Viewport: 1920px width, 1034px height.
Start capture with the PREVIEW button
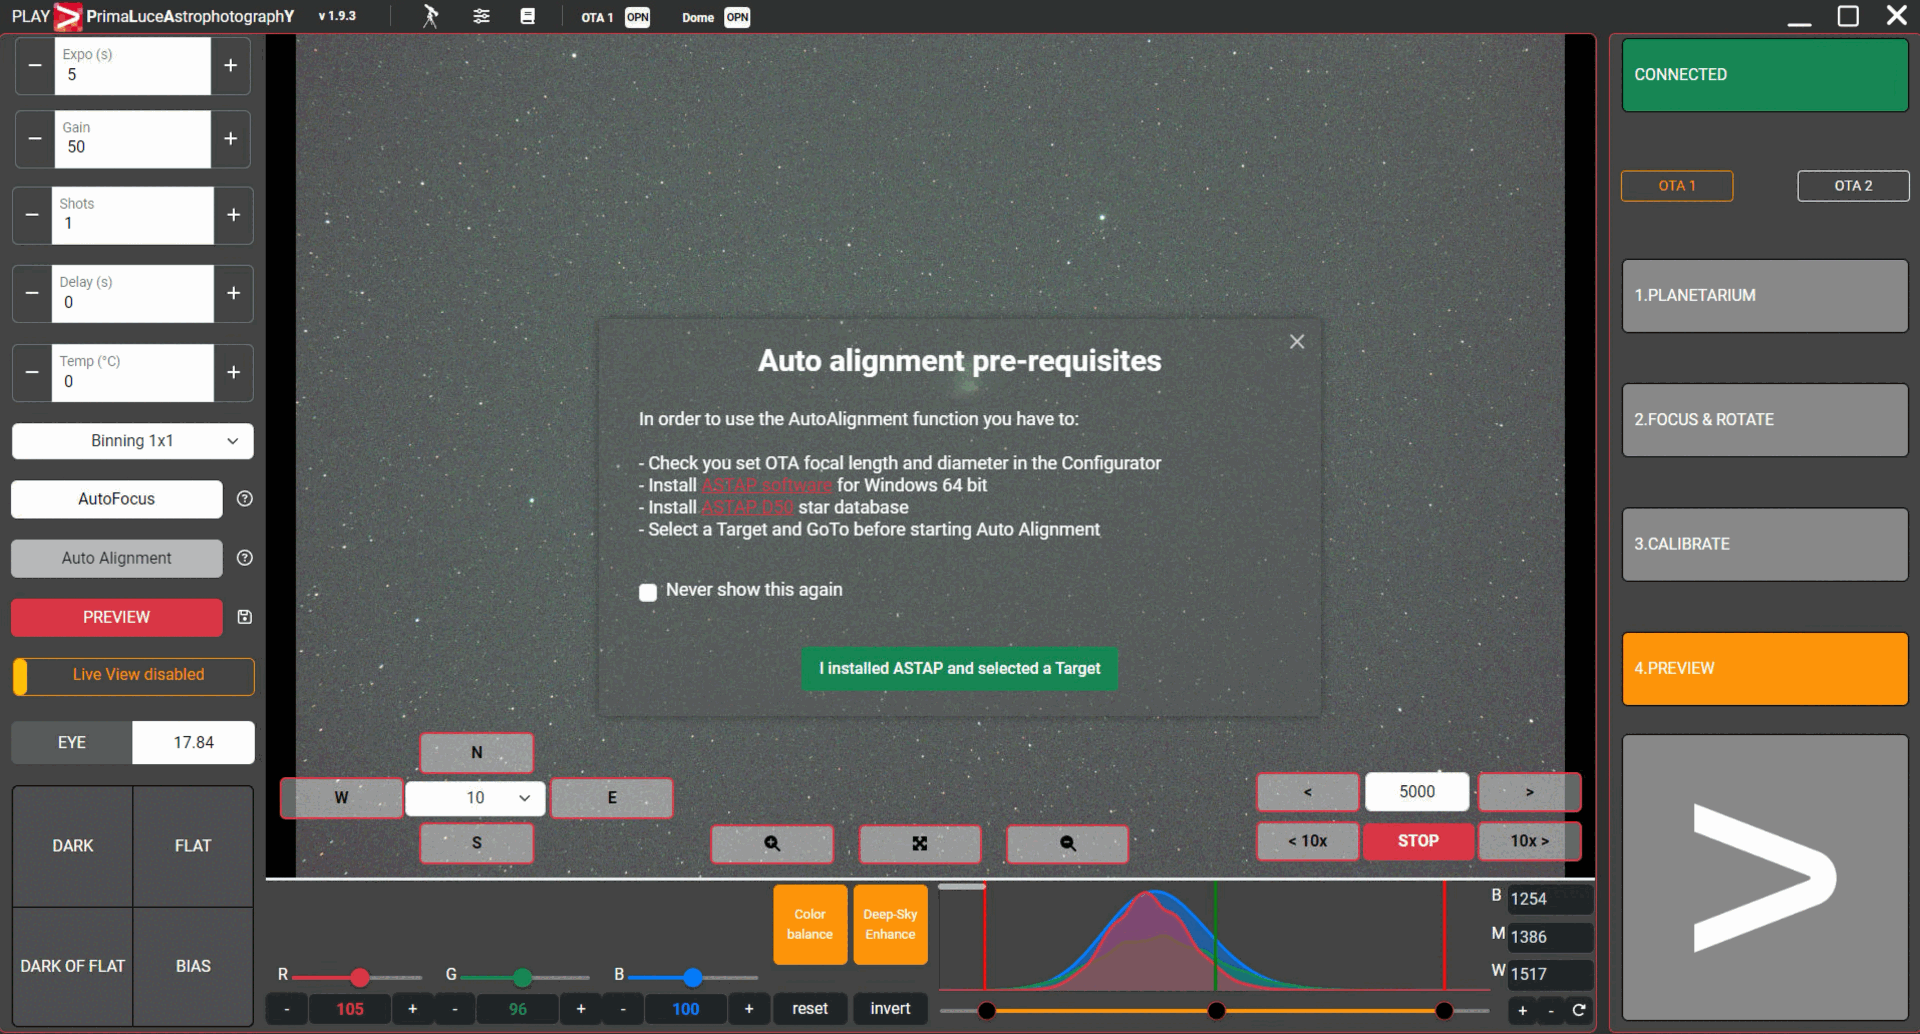pyautogui.click(x=117, y=617)
